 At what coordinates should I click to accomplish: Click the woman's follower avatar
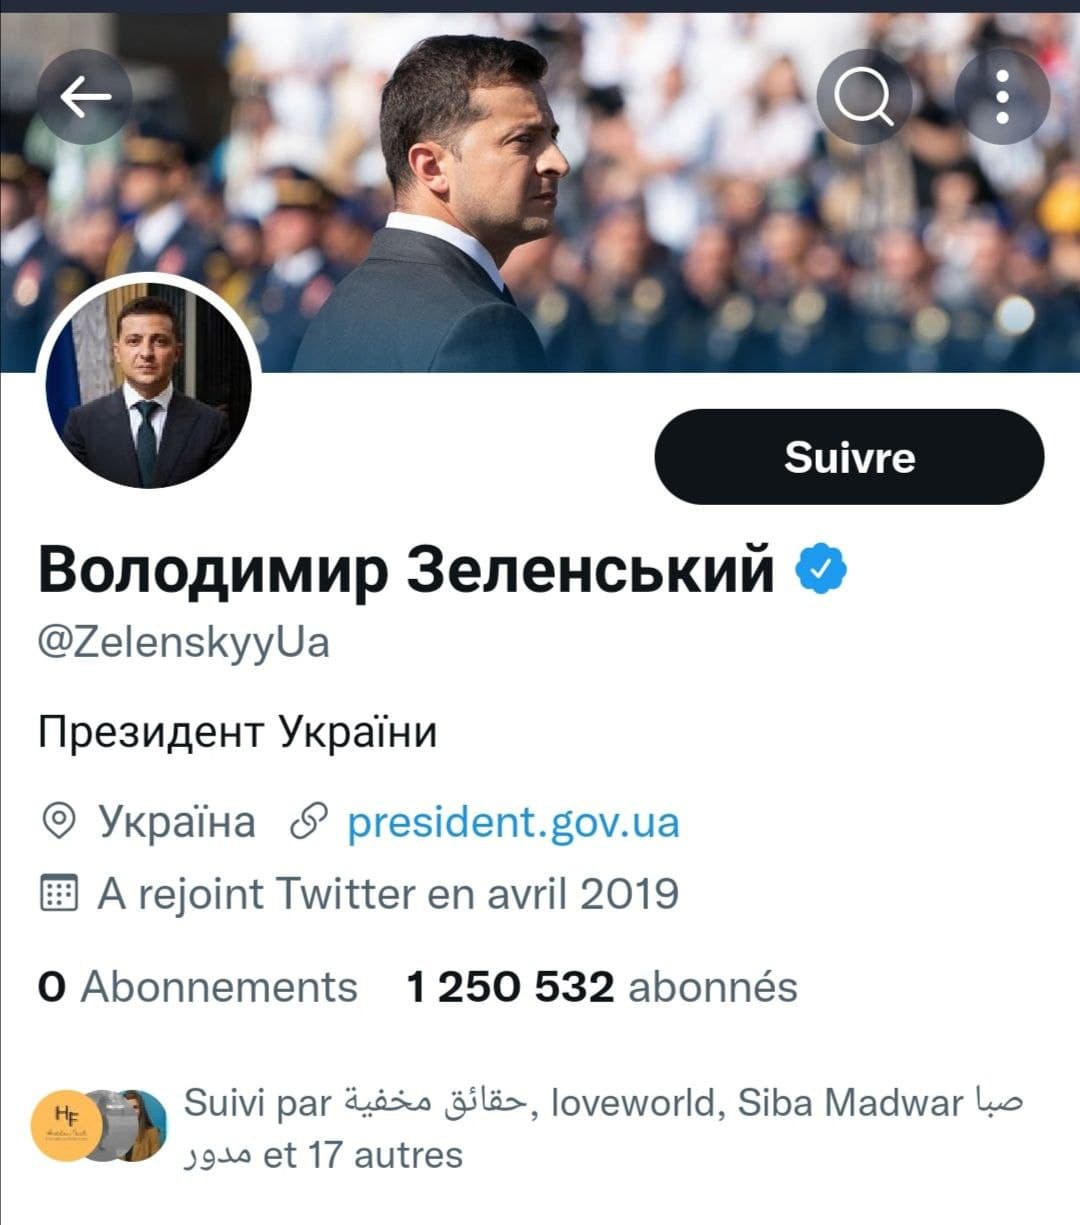[x=140, y=1125]
